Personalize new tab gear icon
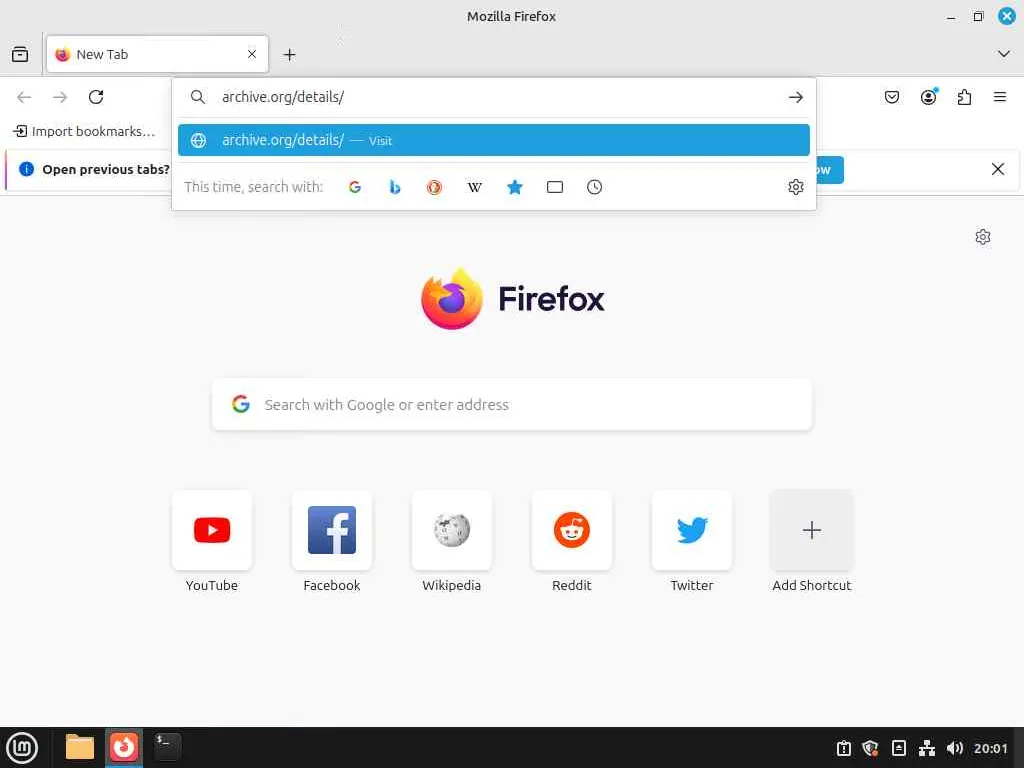 point(983,236)
